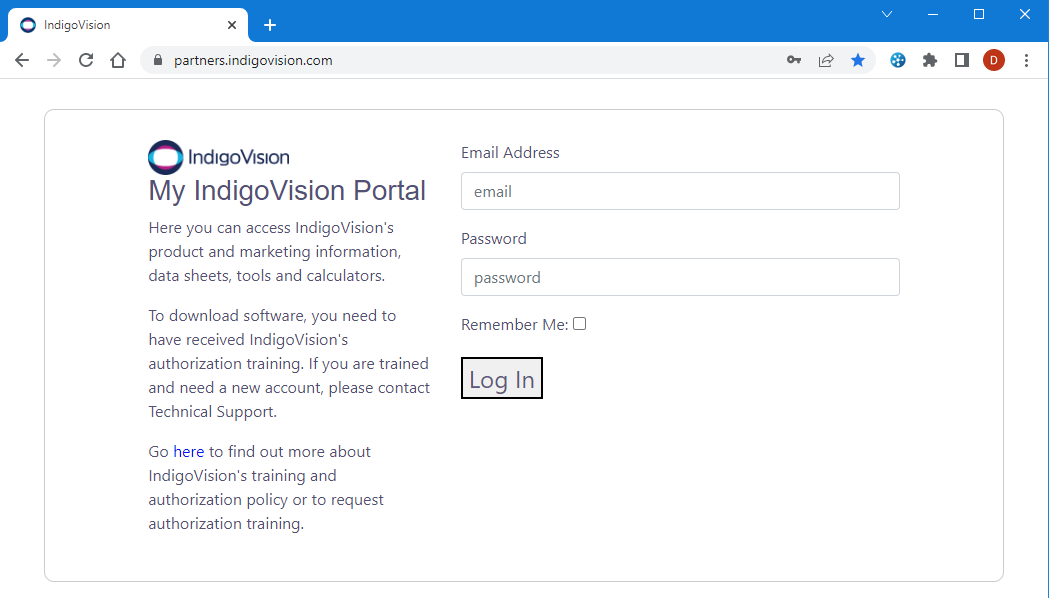Open the browser three-dot menu
The image size is (1049, 598).
(x=1026, y=60)
